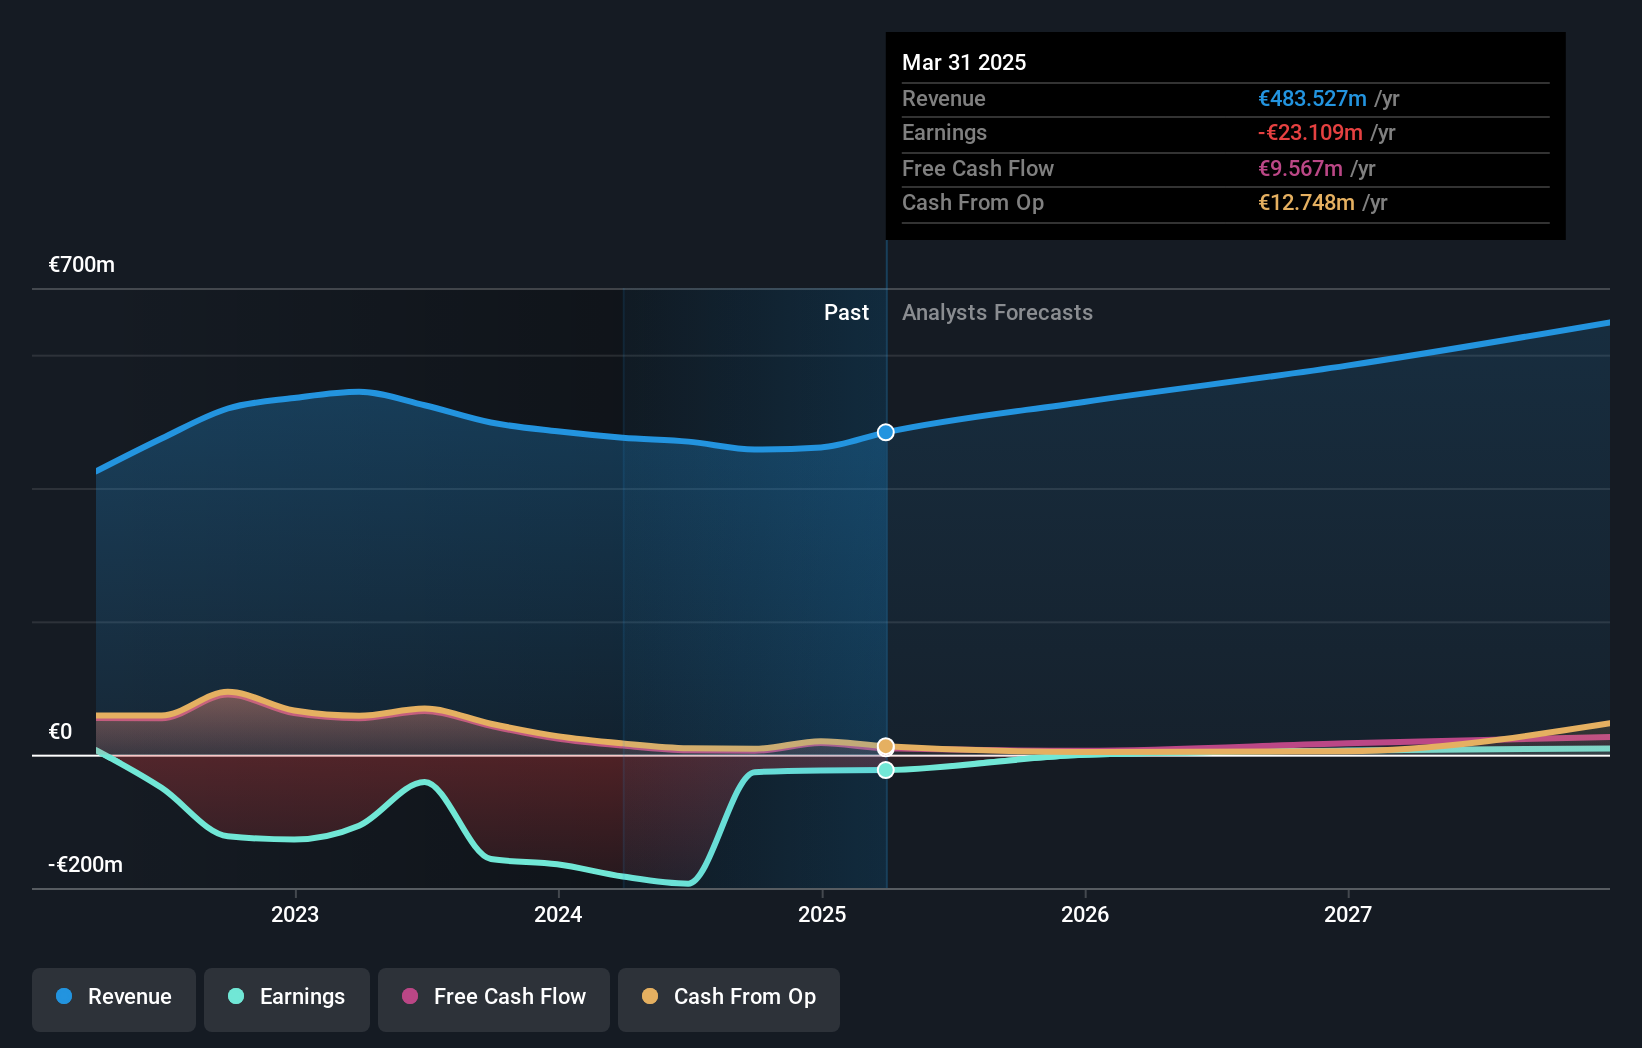
Task: Click the -€23.109m earnings value in tooltip
Action: point(1310,133)
